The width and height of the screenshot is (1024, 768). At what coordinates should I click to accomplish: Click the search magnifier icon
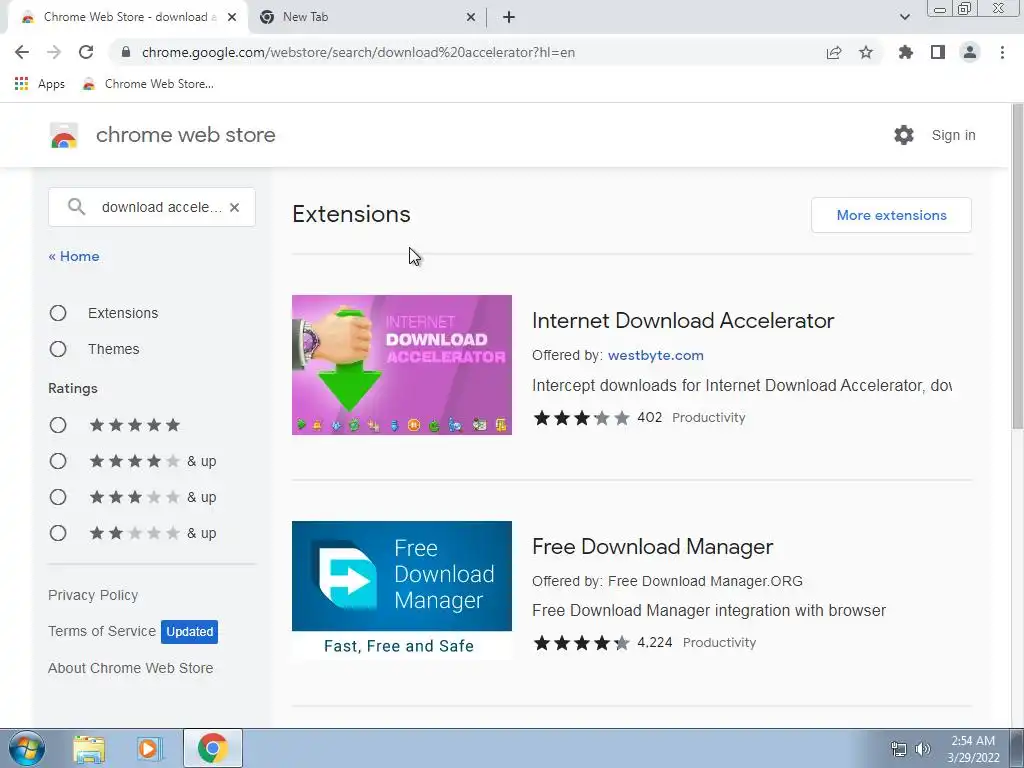[x=76, y=207]
